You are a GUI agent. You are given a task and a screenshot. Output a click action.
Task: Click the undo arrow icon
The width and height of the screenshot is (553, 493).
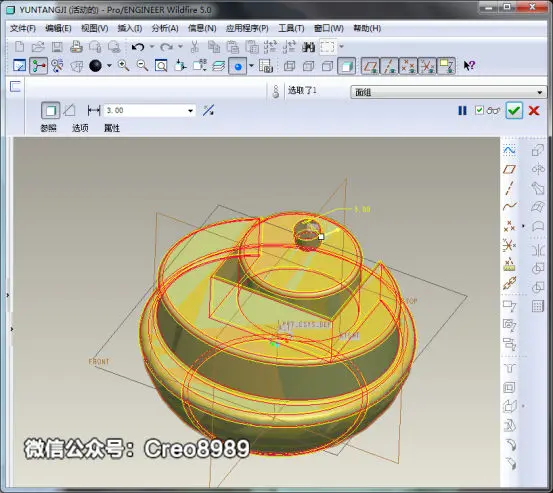(x=138, y=47)
